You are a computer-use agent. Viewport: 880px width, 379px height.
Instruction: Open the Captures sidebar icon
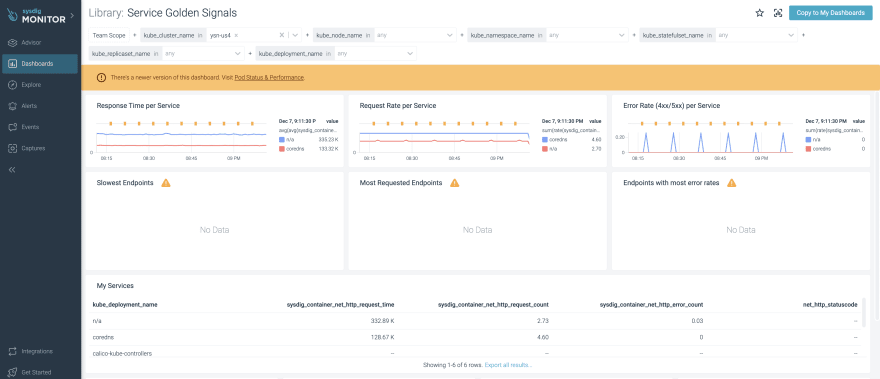tap(12, 148)
